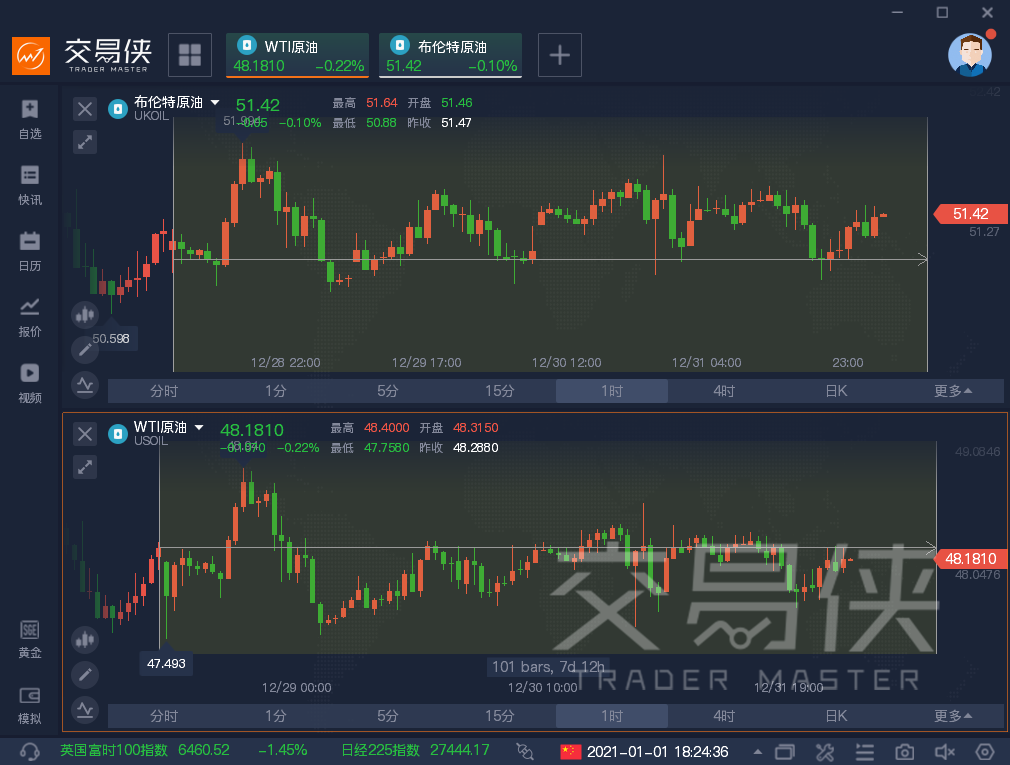Image resolution: width=1010 pixels, height=765 pixels.
Task: Open chart type selector in Brent chart
Action: pos(85,315)
